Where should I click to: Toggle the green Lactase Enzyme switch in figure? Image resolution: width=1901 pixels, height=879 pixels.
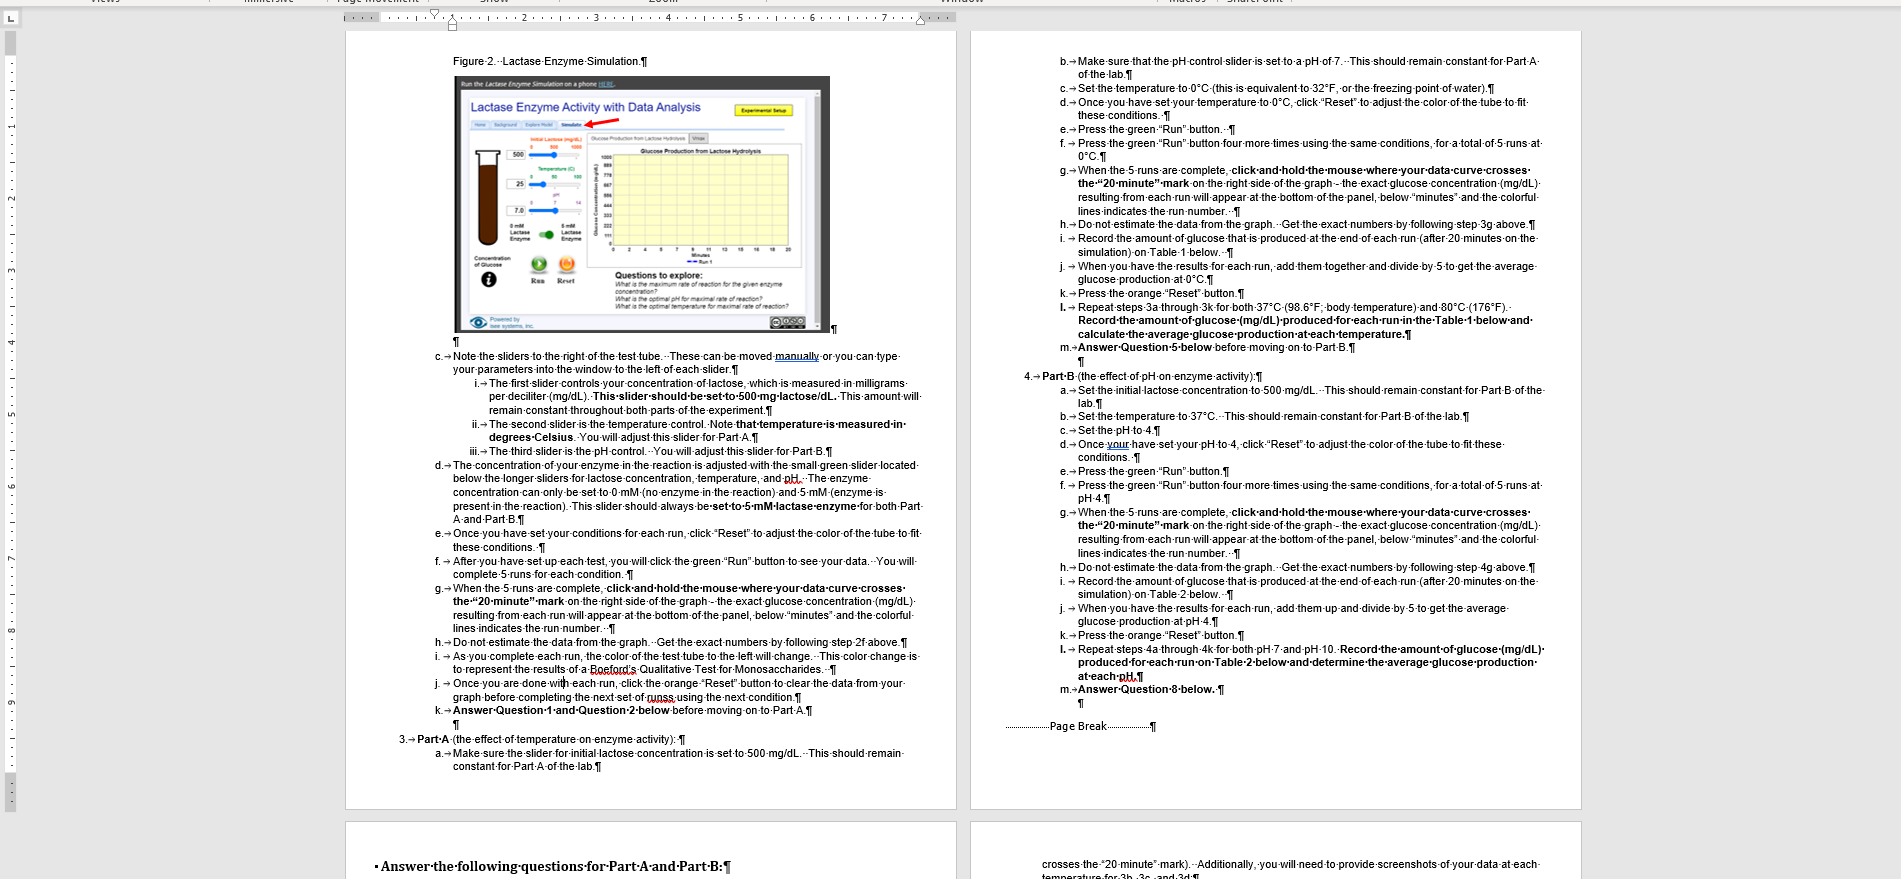tap(546, 235)
